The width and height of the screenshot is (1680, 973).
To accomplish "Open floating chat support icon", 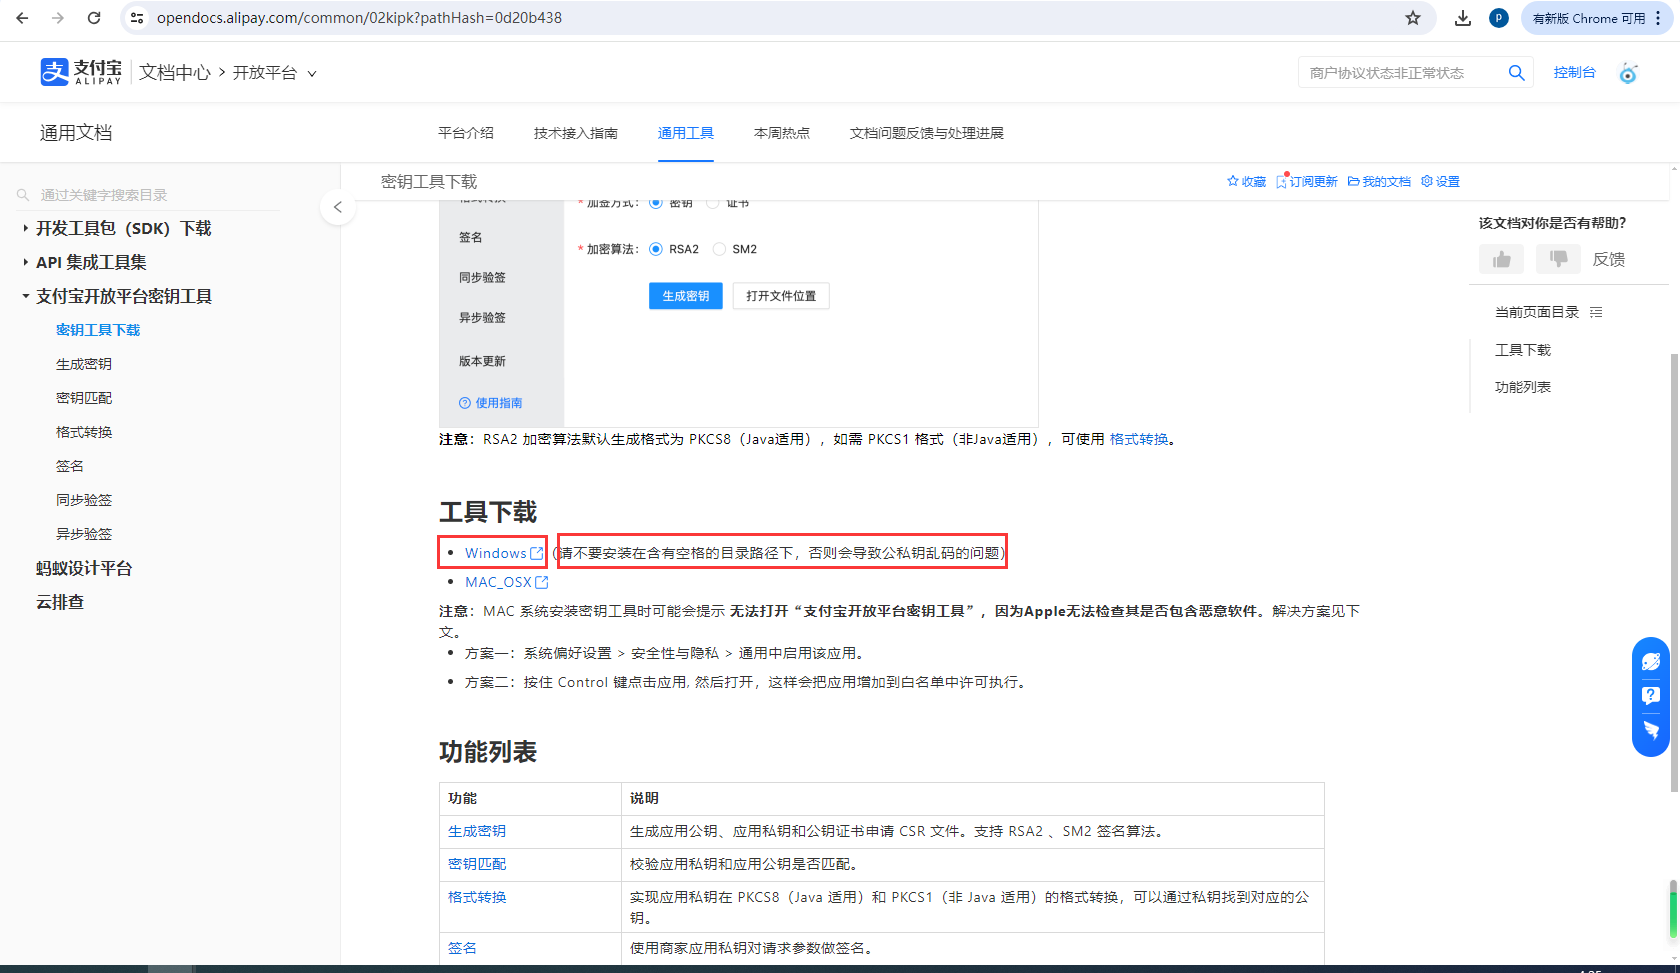I will click(1651, 661).
